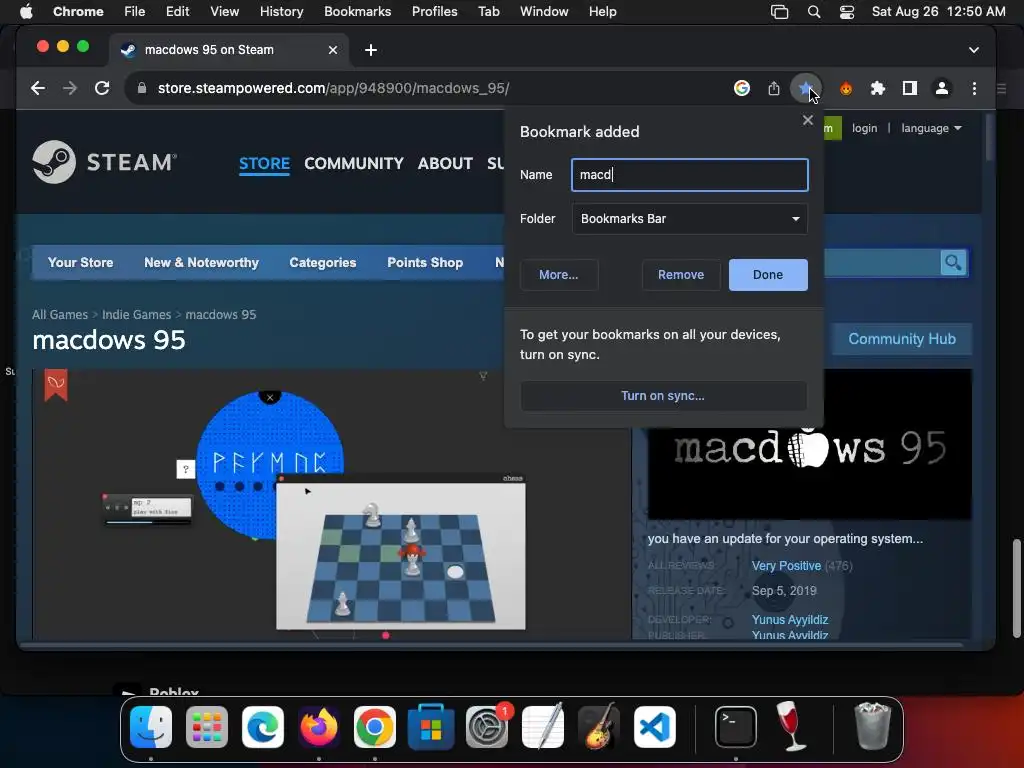Screen dimensions: 1024x768
Task: Open Microsoft Edge from the dock
Action: pyautogui.click(x=263, y=728)
